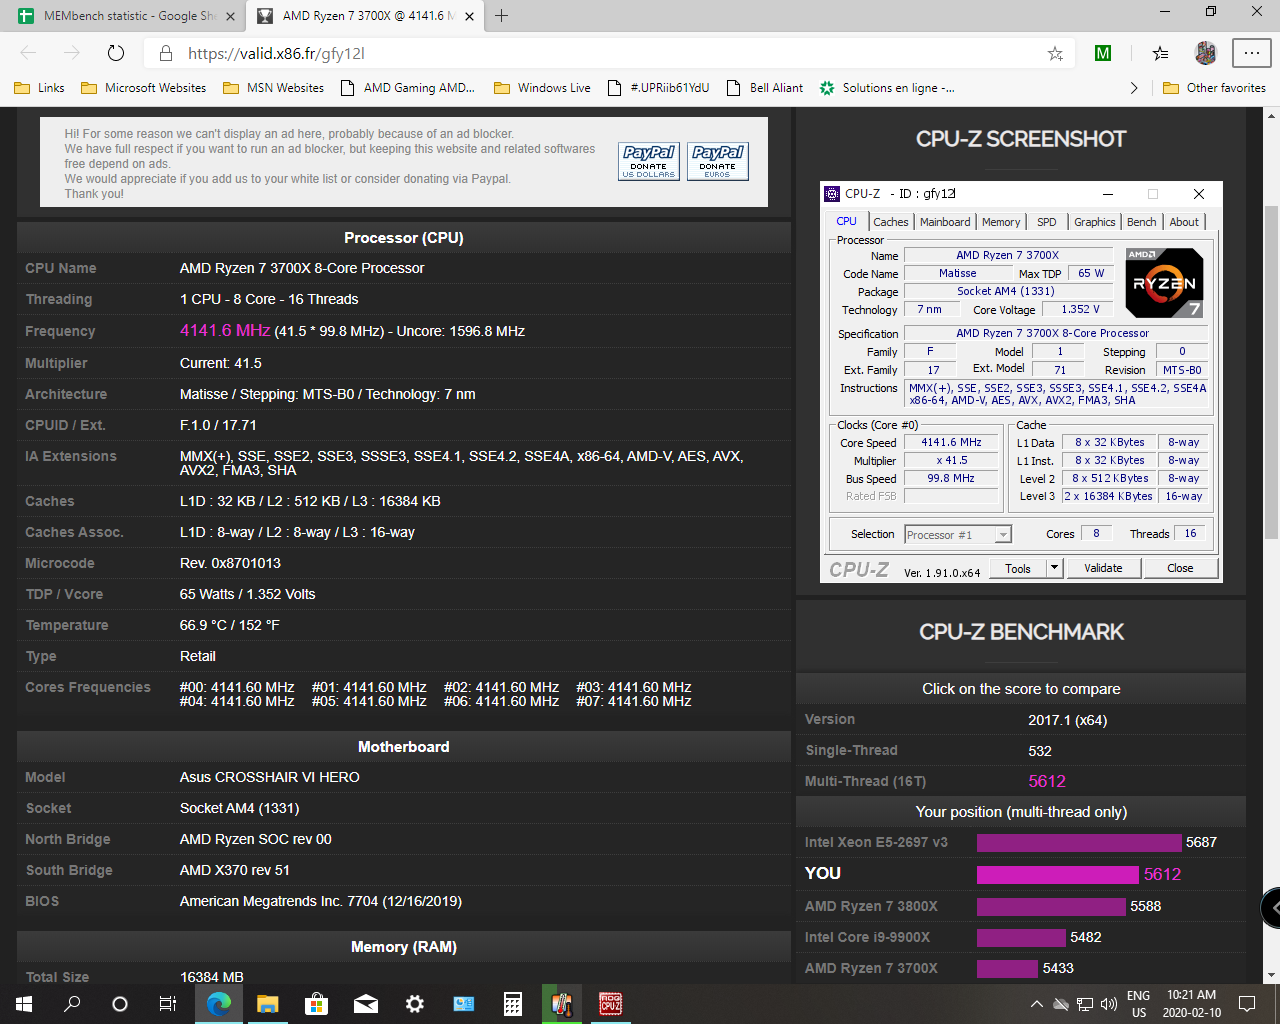Expand the Tools dropdown arrow in CPU-Z

coord(1054,568)
